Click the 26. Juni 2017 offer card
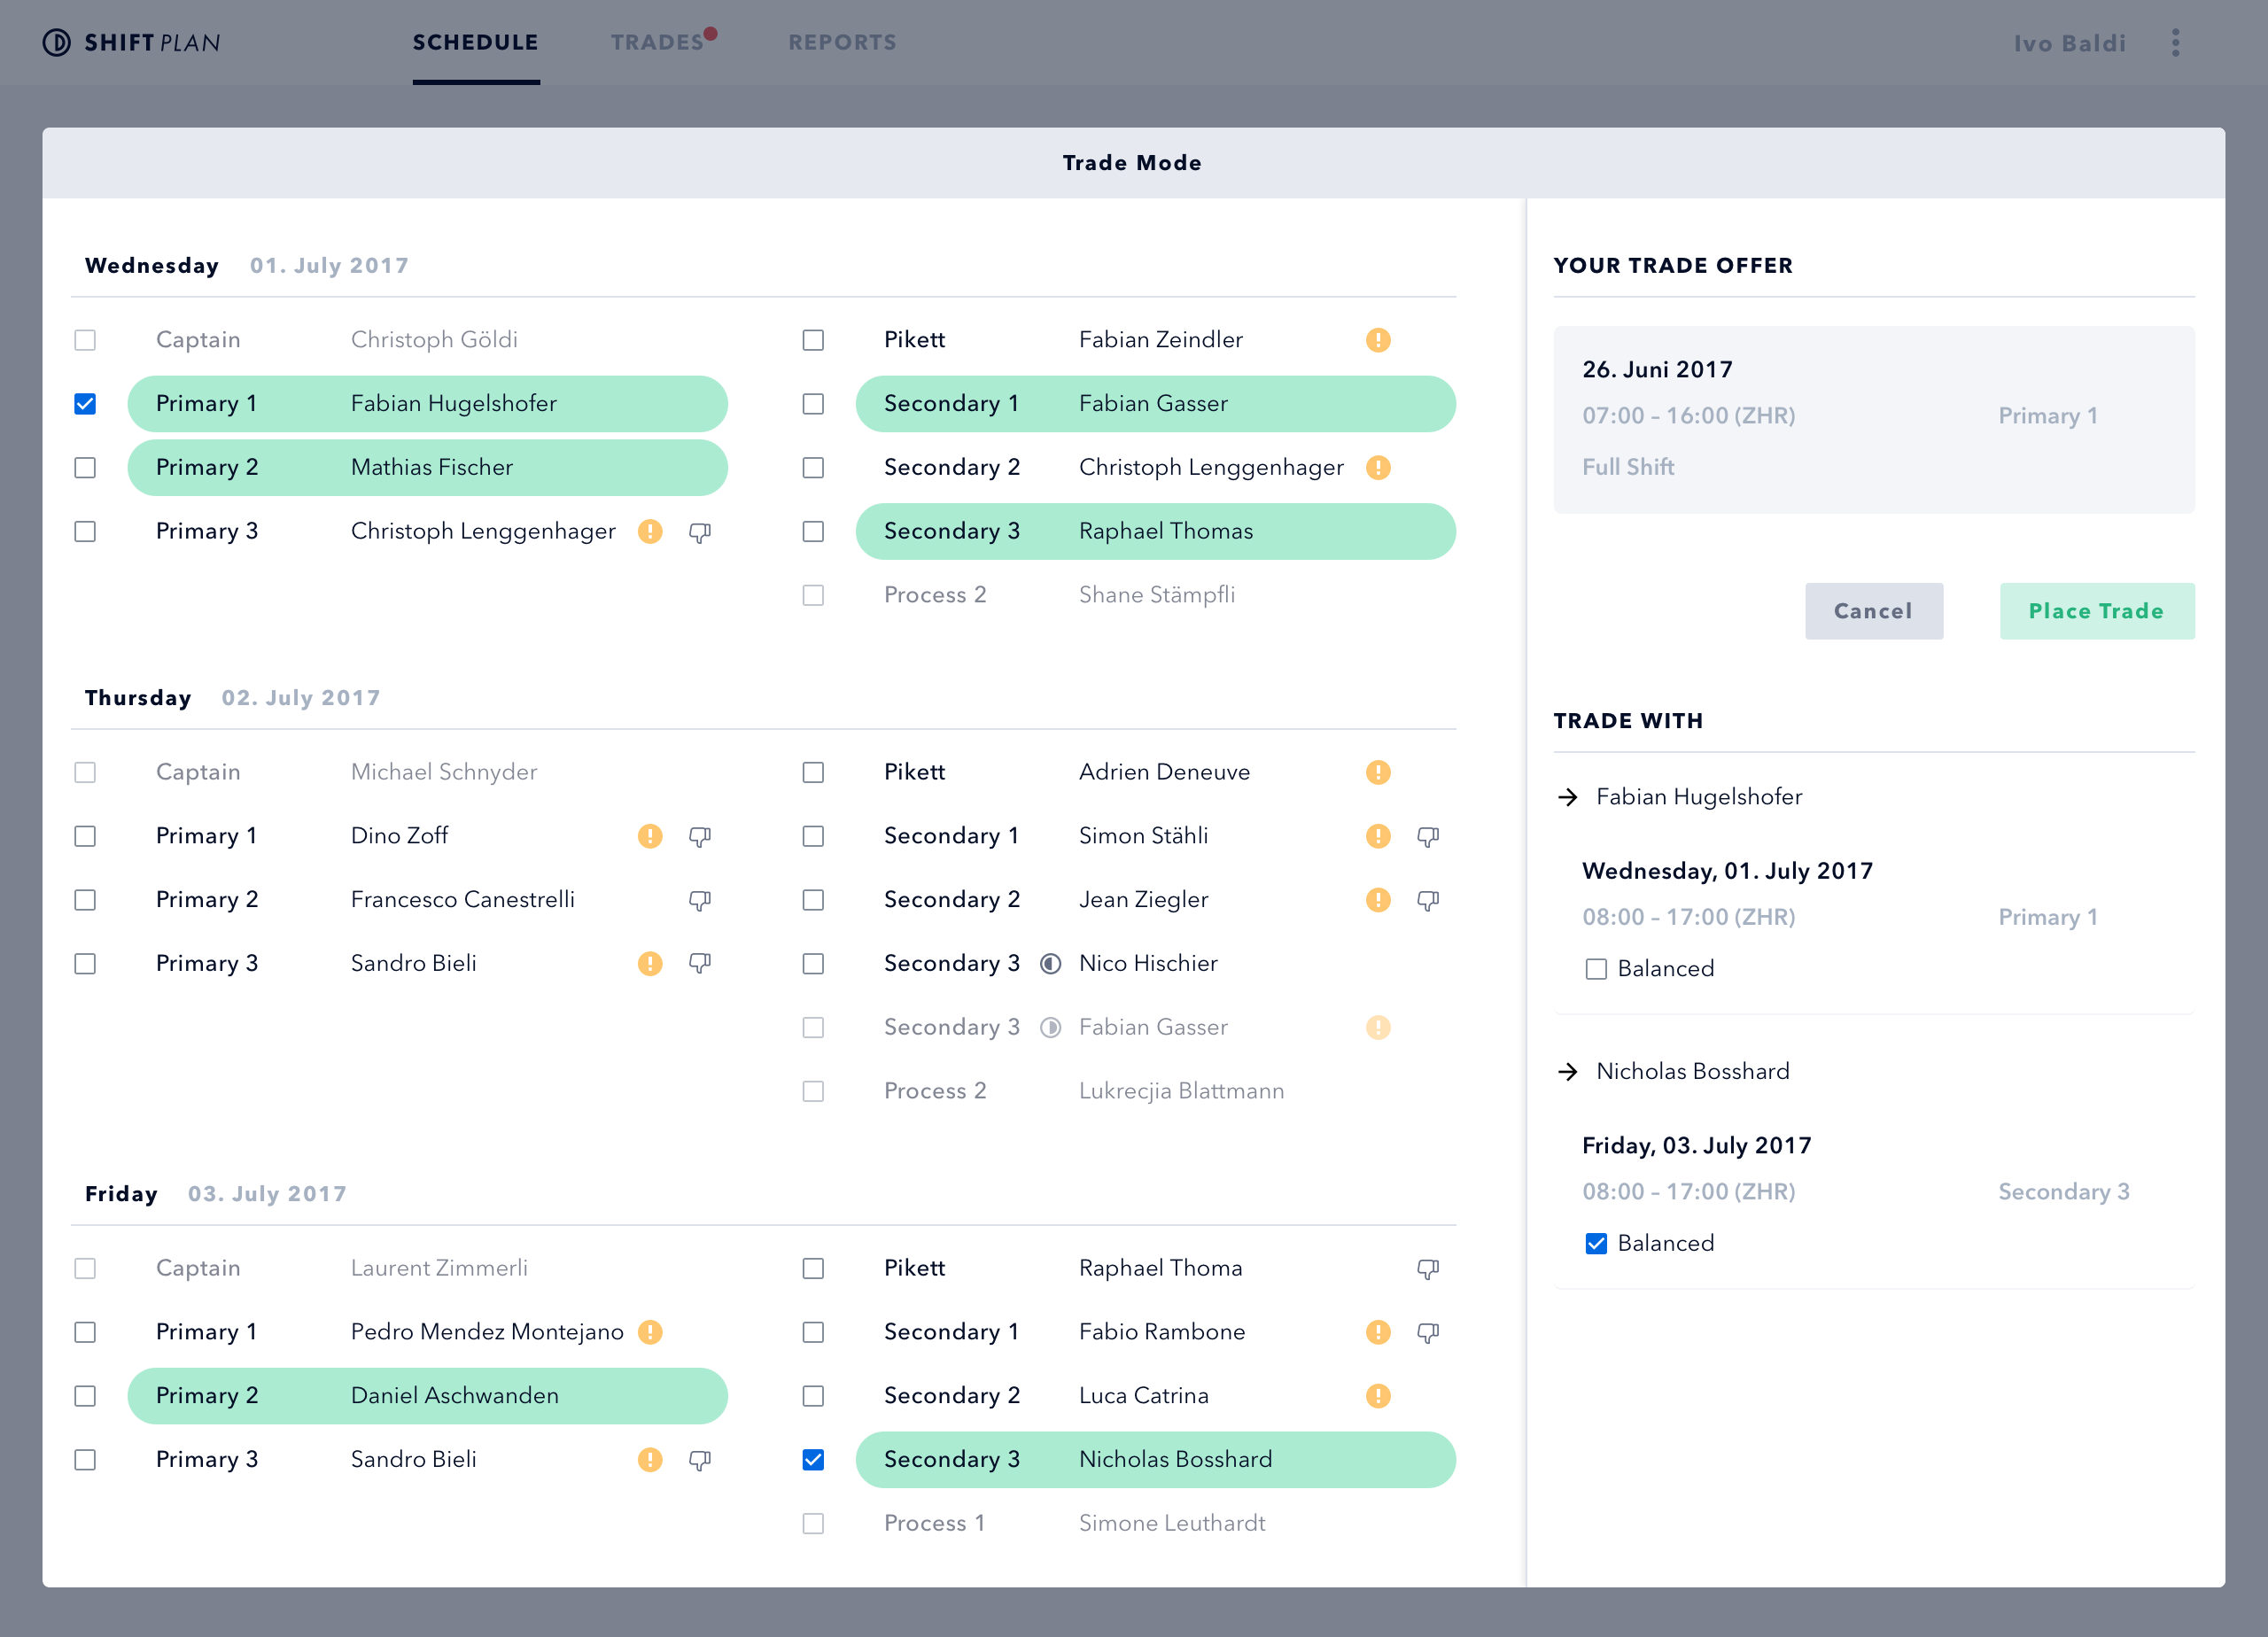Image resolution: width=2268 pixels, height=1637 pixels. 1873,419
